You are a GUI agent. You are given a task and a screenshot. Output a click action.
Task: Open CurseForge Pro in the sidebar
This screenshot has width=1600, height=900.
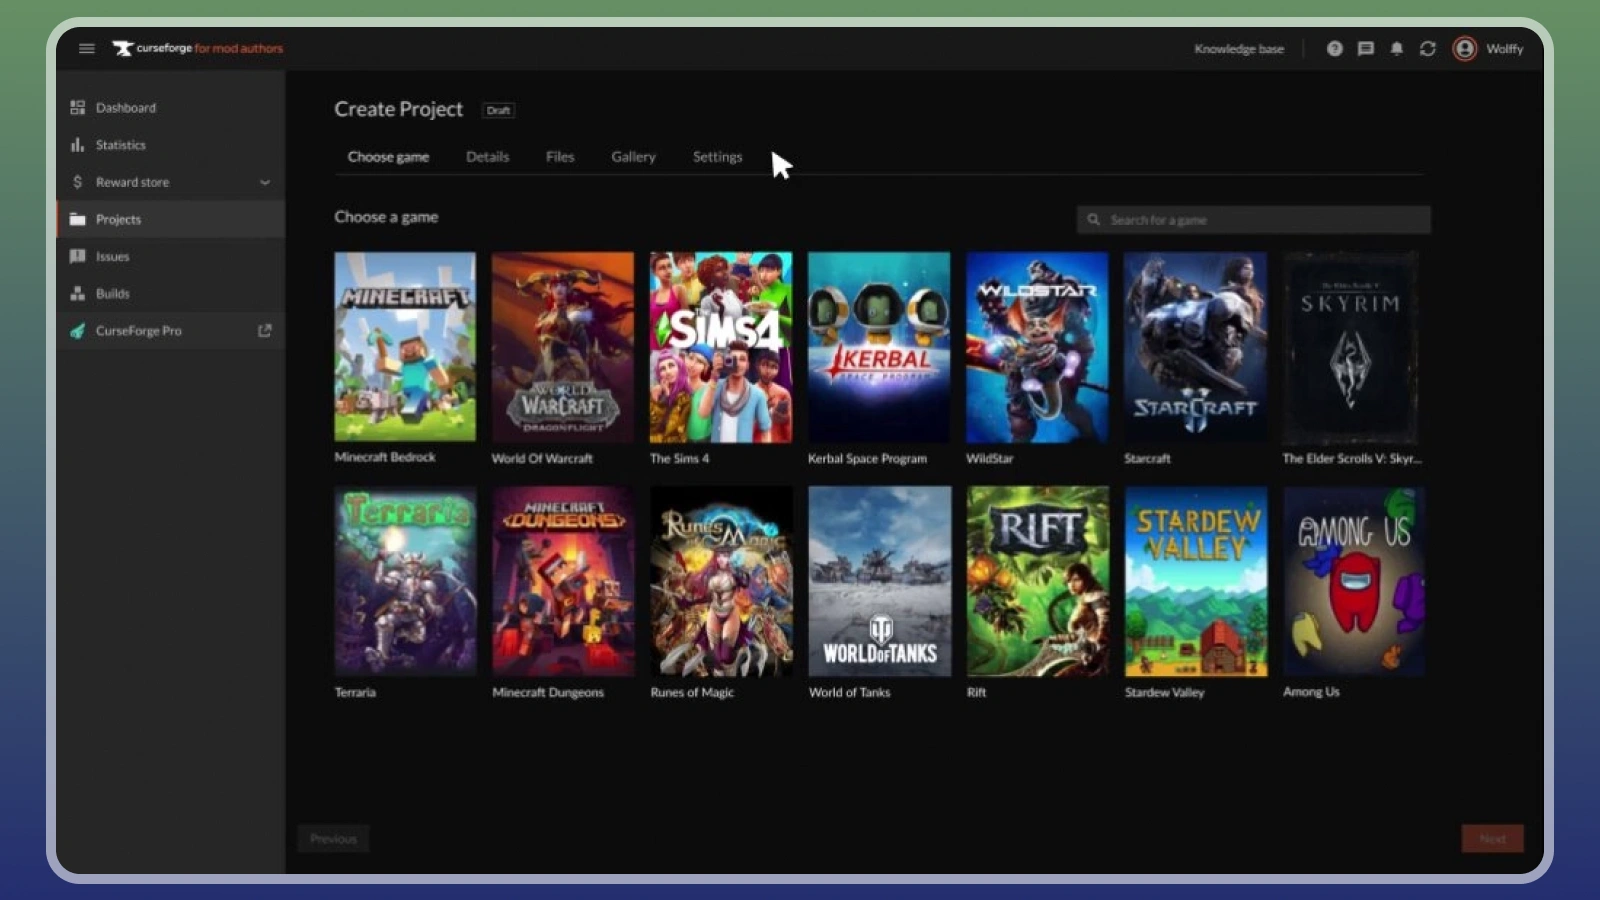coord(170,331)
